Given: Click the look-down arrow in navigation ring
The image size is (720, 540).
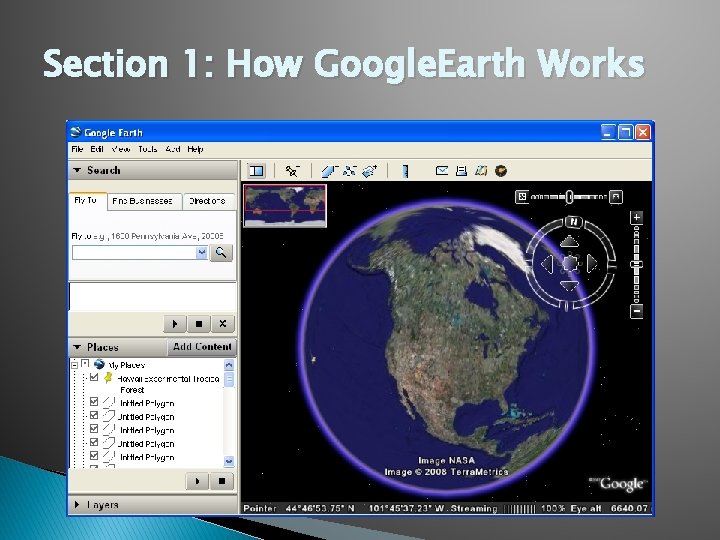Looking at the screenshot, I should (569, 286).
